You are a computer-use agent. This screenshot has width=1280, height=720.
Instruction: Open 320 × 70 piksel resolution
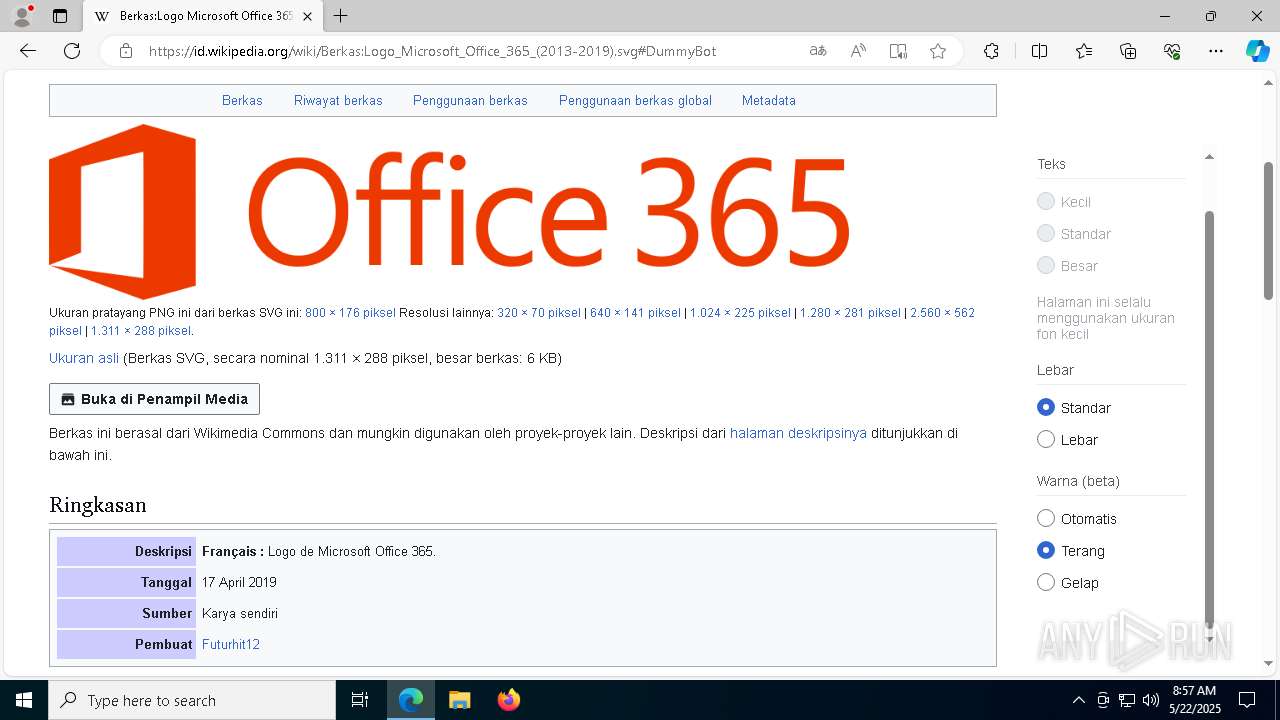539,313
